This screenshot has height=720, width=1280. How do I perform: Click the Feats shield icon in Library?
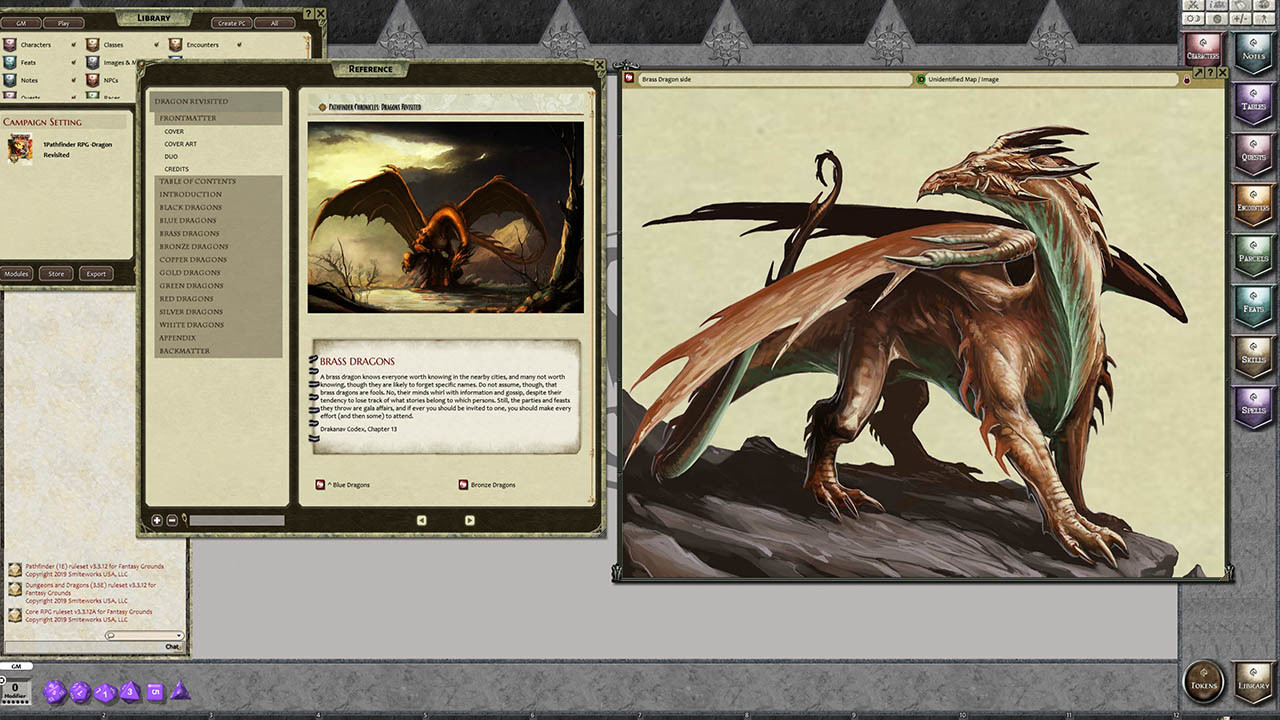(8, 62)
